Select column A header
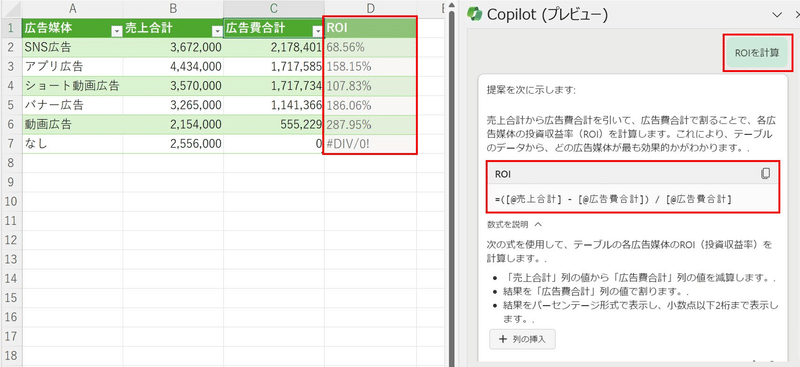800x367 pixels. pyautogui.click(x=72, y=8)
